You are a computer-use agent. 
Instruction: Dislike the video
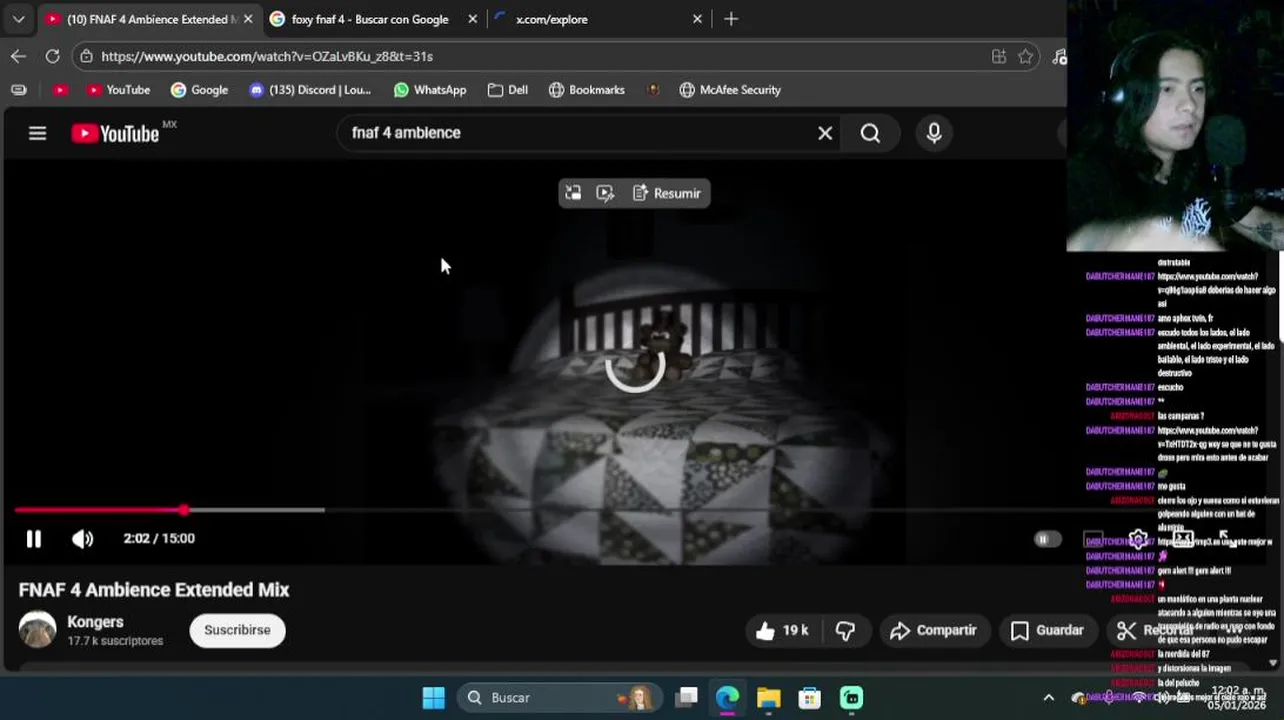pyautogui.click(x=845, y=630)
